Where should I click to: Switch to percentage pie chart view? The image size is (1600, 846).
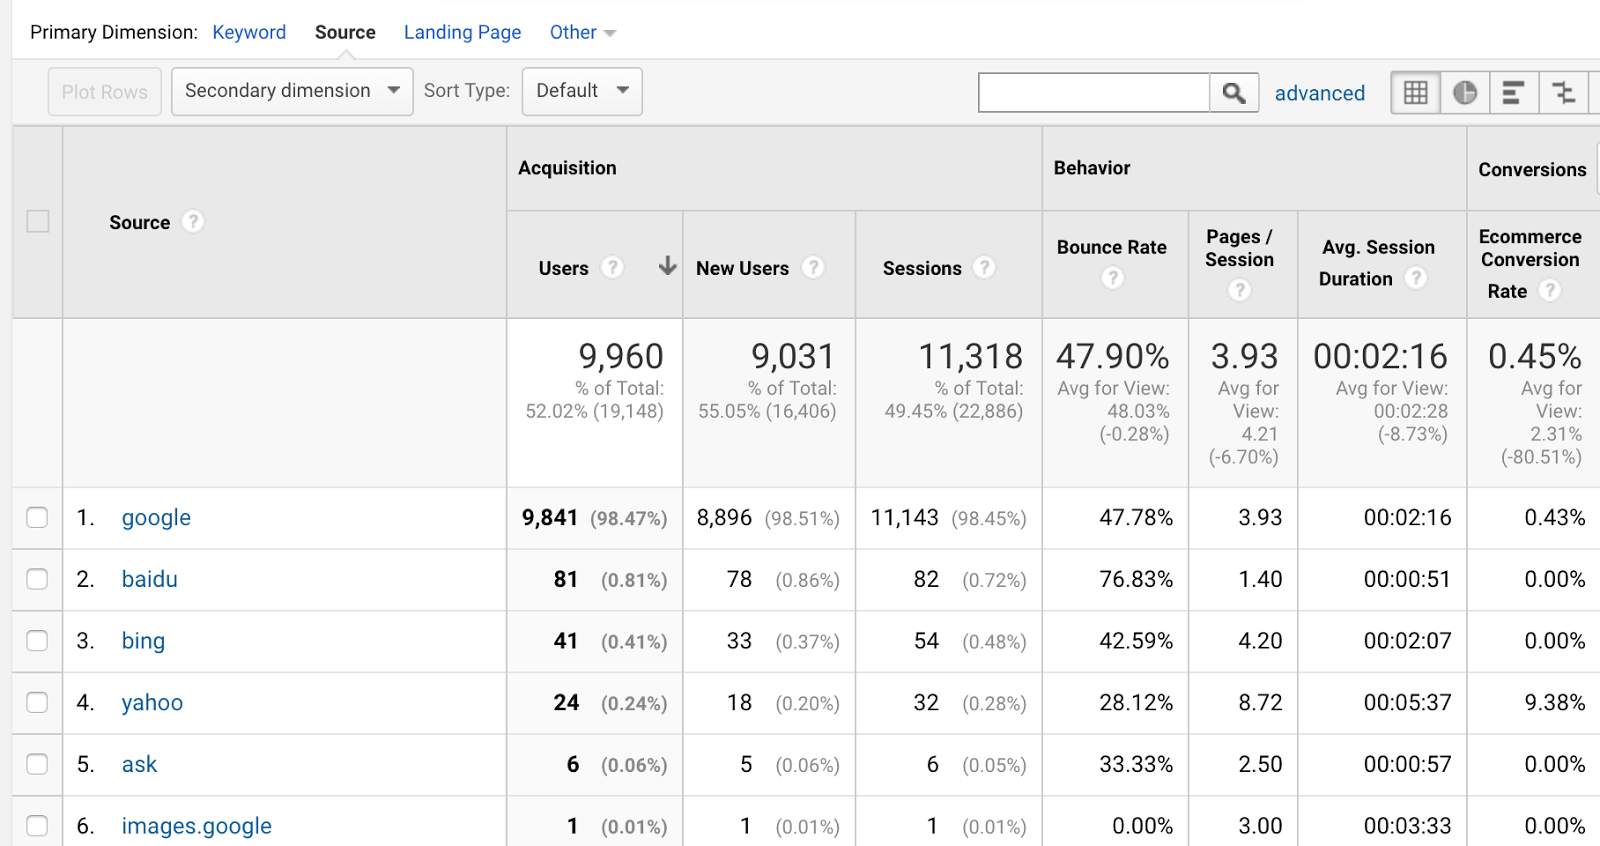click(x=1465, y=93)
